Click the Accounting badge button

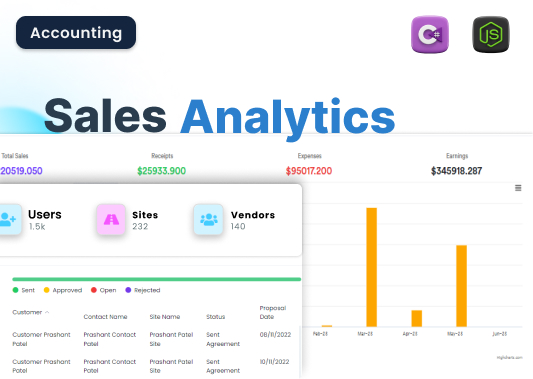coord(76,33)
